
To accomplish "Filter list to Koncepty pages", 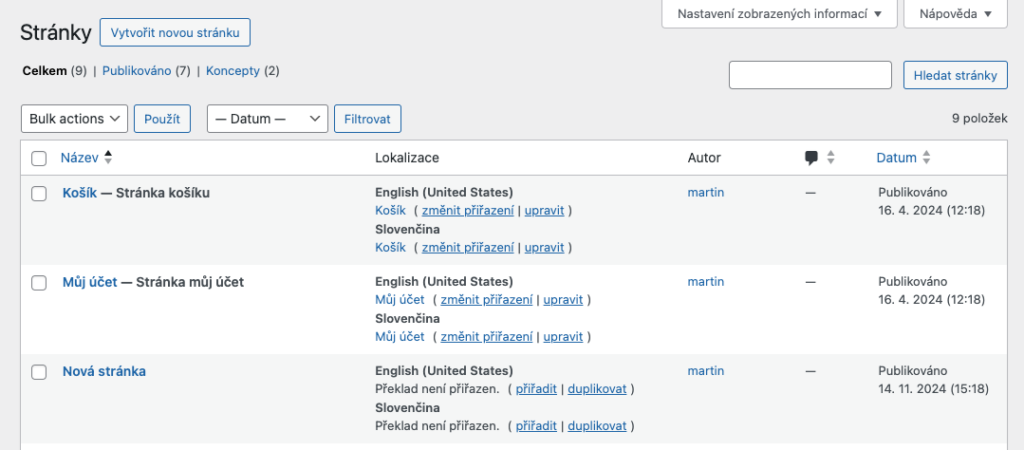I will (232, 71).
